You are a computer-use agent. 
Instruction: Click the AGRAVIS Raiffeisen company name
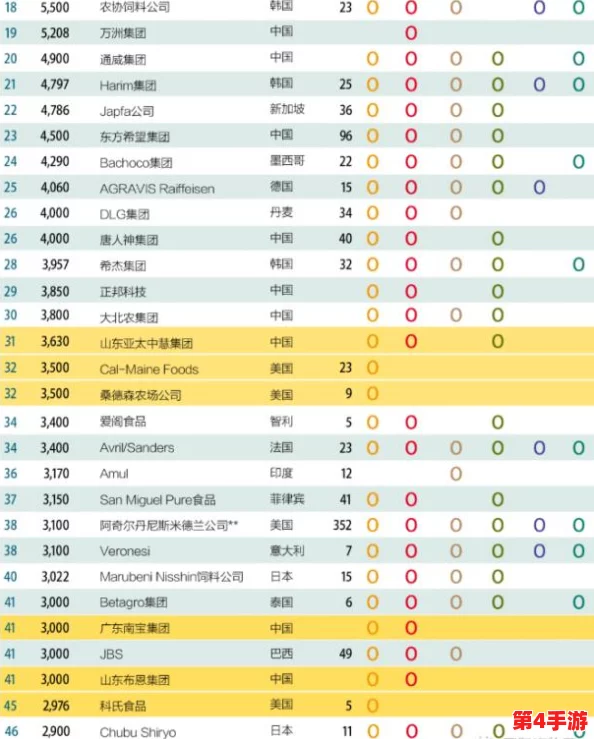157,189
